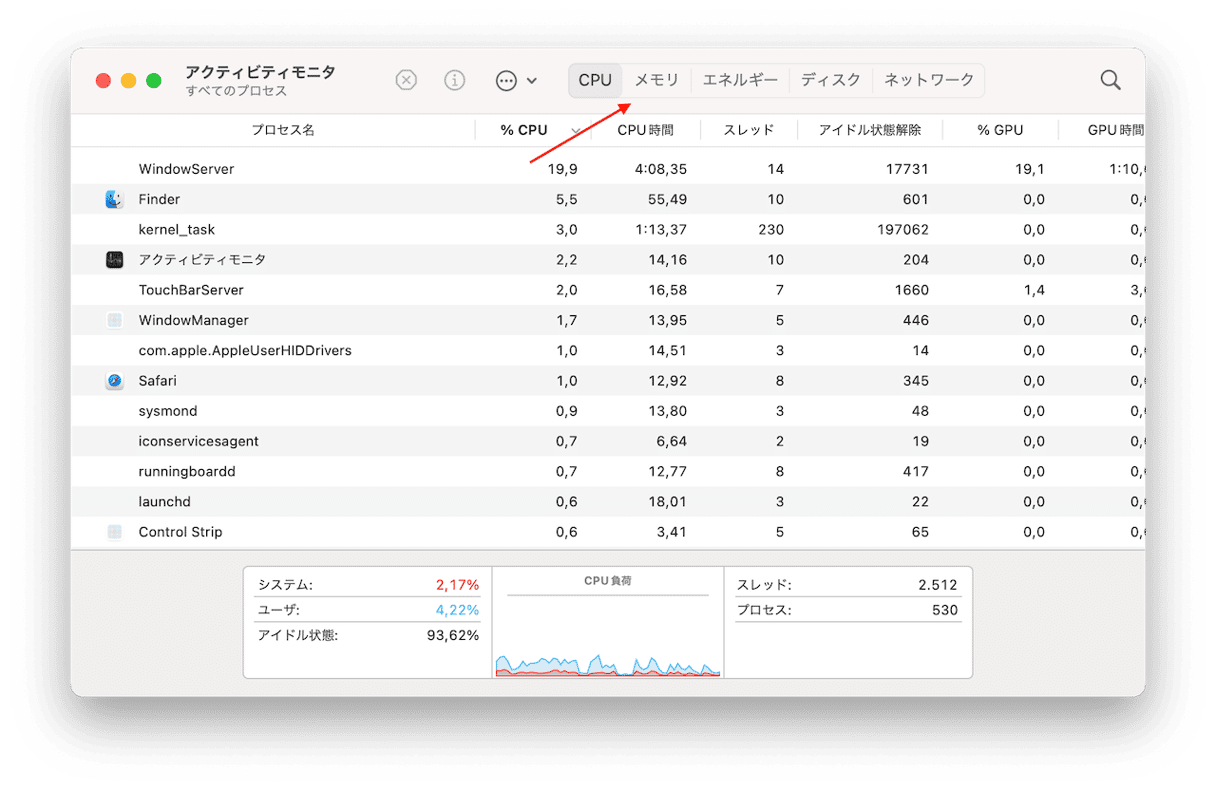1216x790 pixels.
Task: Click kernel_task thread count 230
Action: 771,230
